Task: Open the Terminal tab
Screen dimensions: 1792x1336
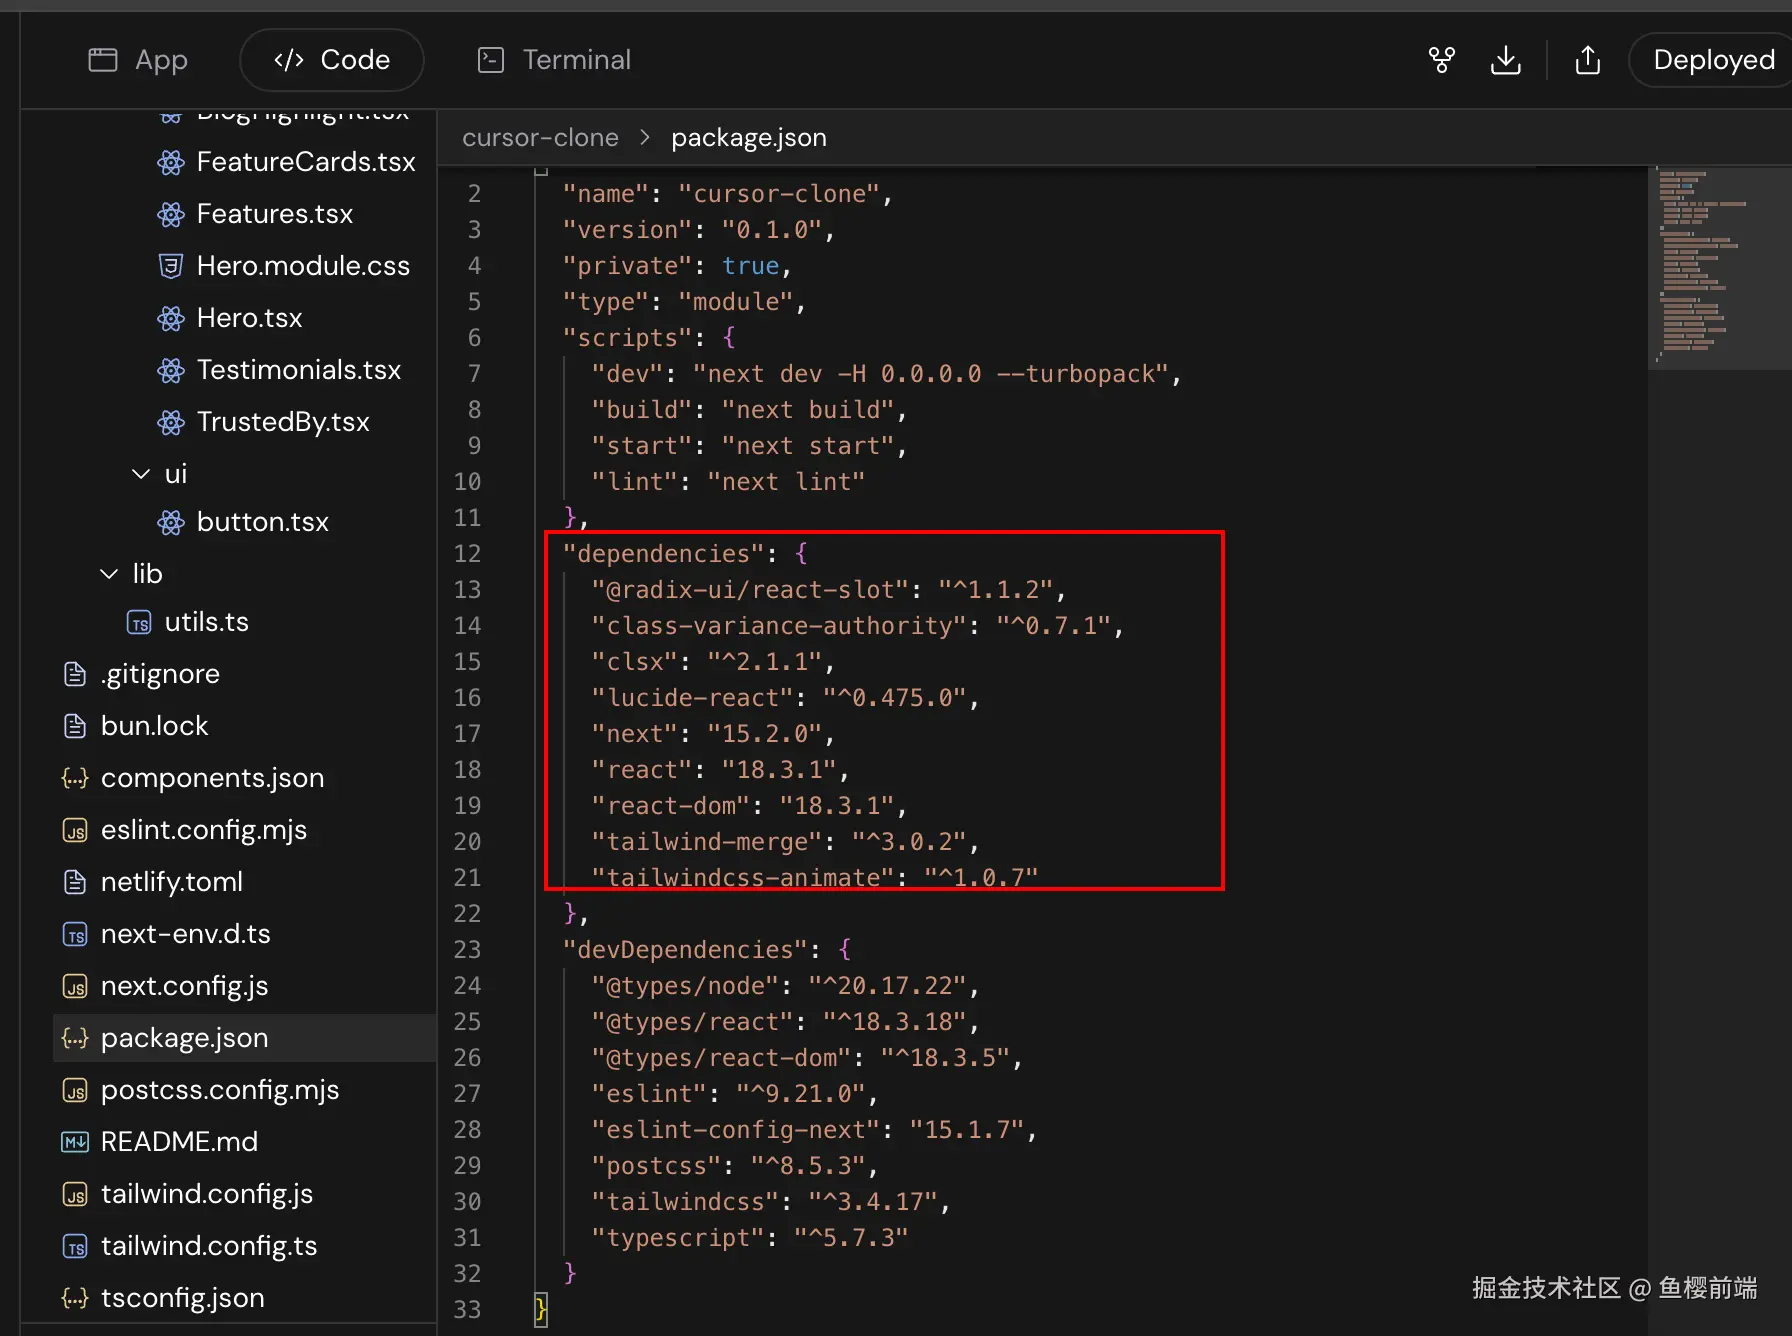Action: (x=555, y=60)
